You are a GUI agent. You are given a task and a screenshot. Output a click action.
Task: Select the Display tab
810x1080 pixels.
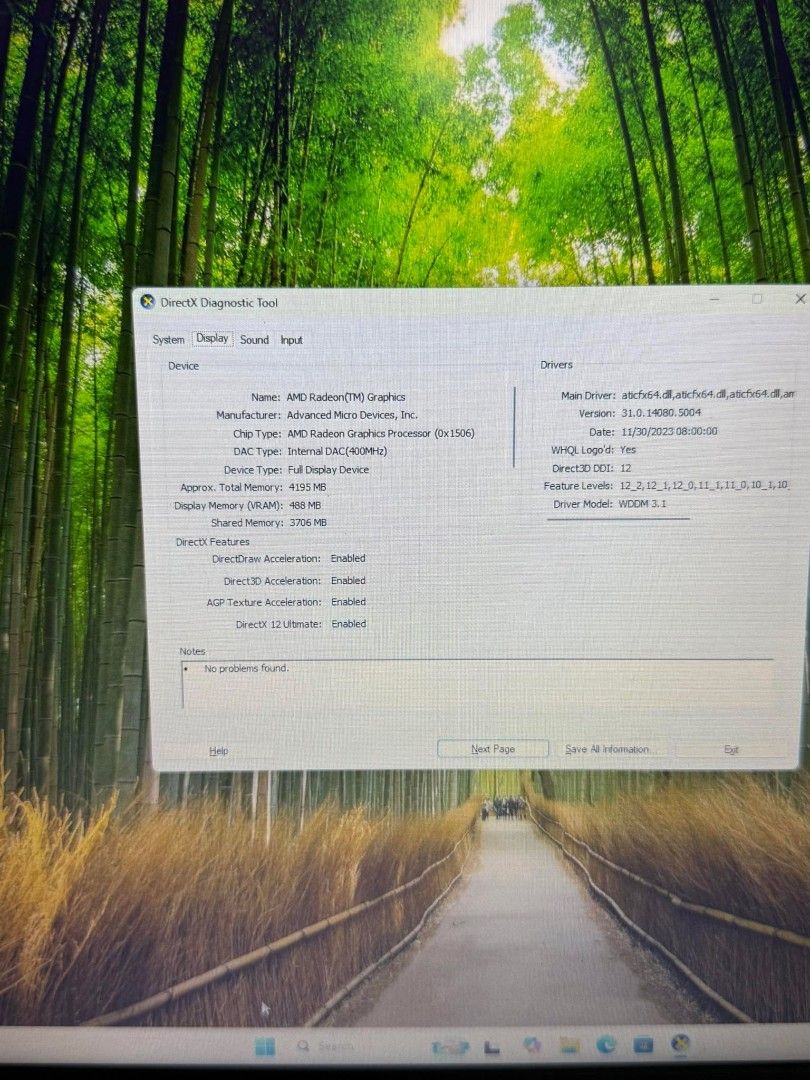pyautogui.click(x=212, y=338)
